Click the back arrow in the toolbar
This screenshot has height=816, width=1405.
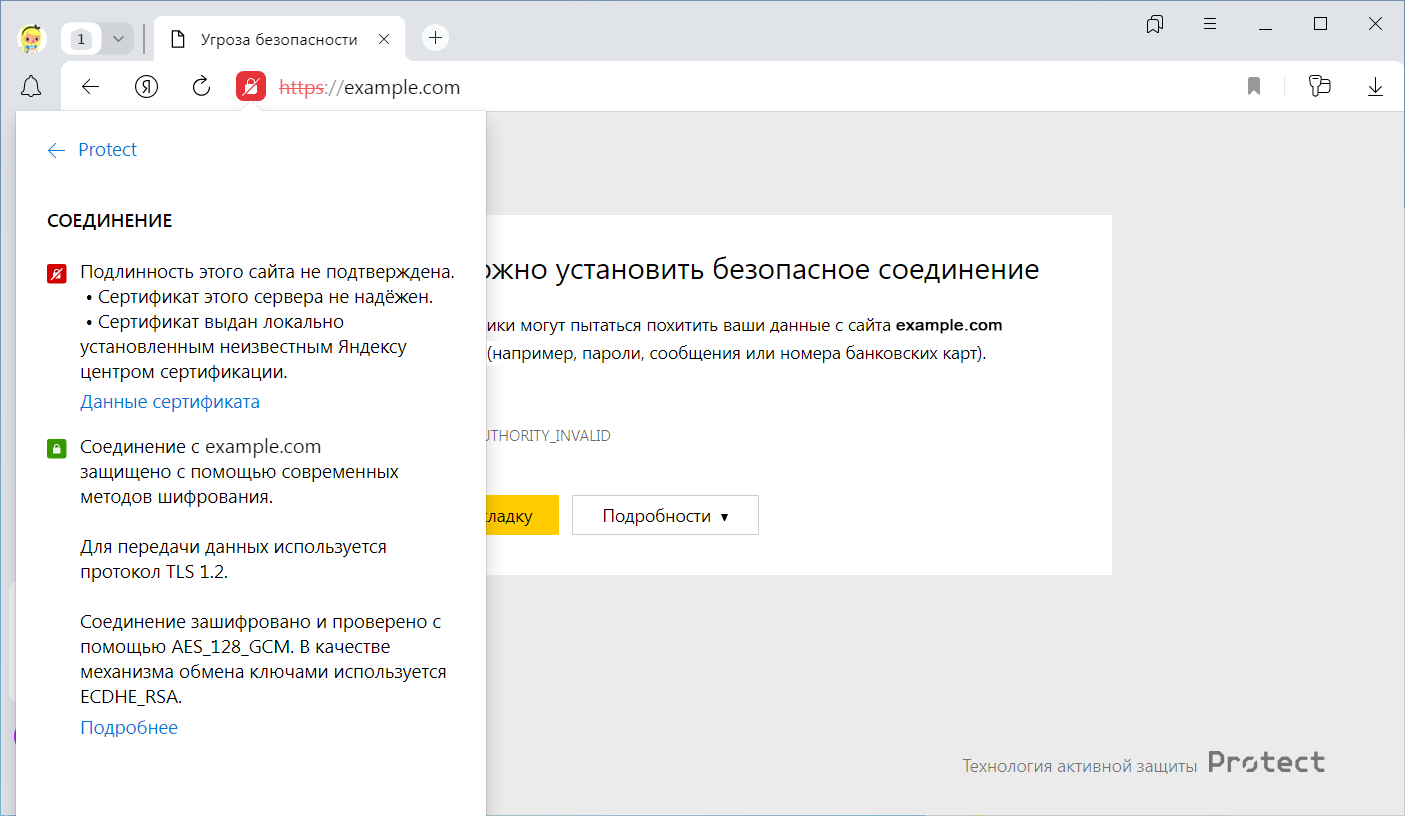pyautogui.click(x=91, y=87)
